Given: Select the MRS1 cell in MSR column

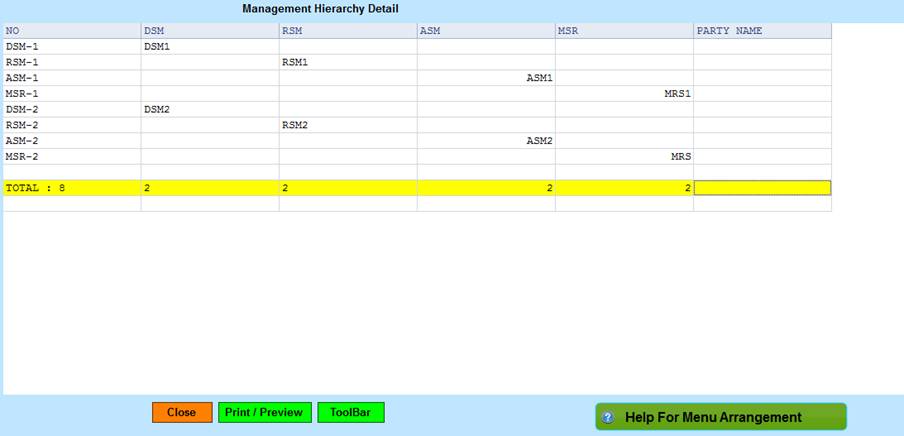Looking at the screenshot, I should tap(623, 94).
